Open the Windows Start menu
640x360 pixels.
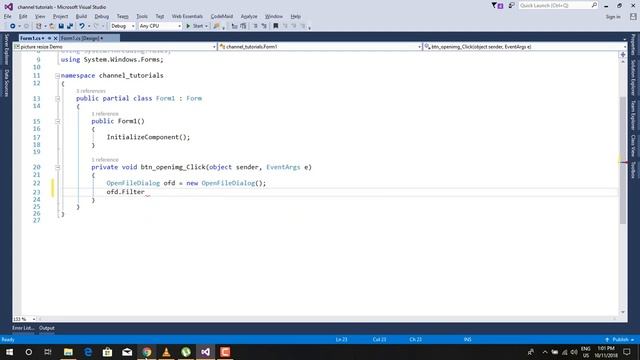point(9,352)
